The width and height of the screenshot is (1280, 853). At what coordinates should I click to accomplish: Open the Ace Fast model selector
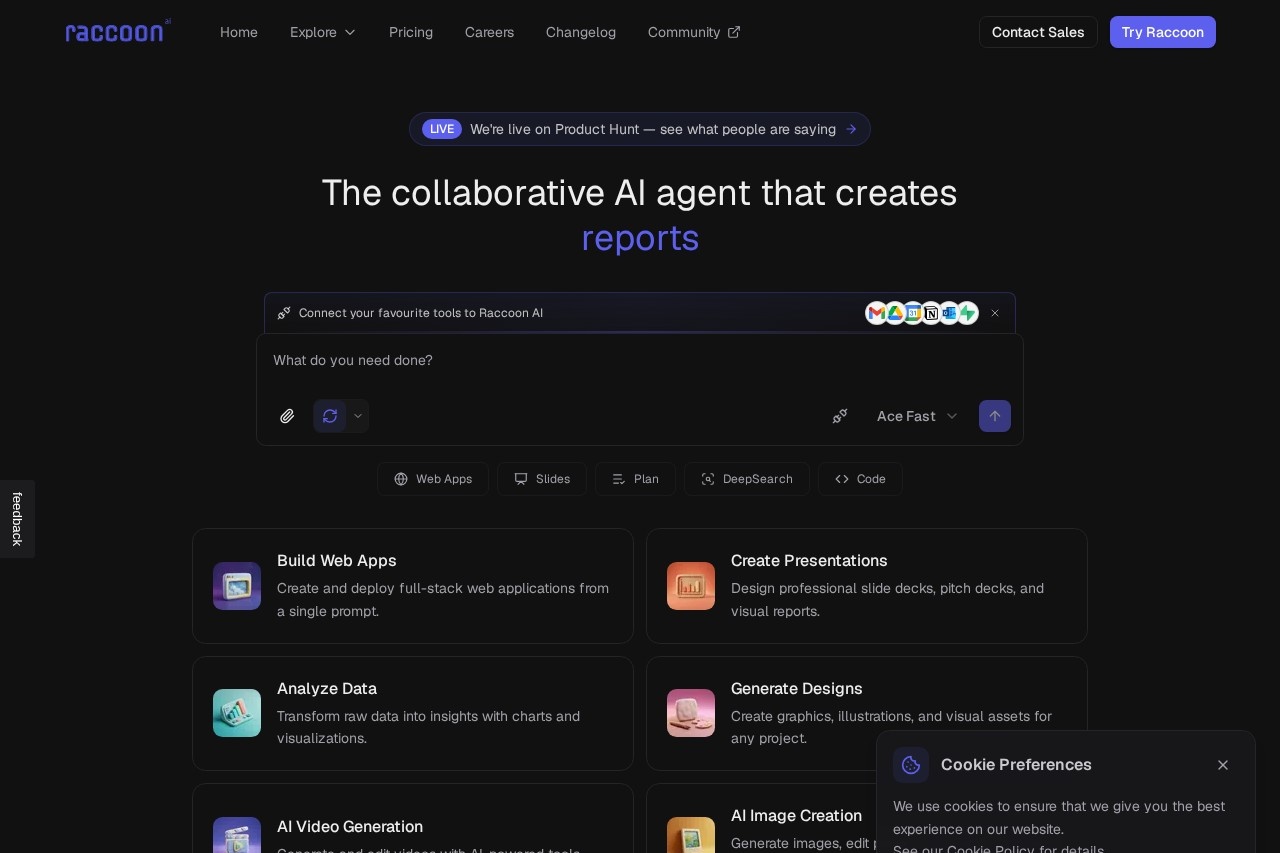[x=917, y=416]
